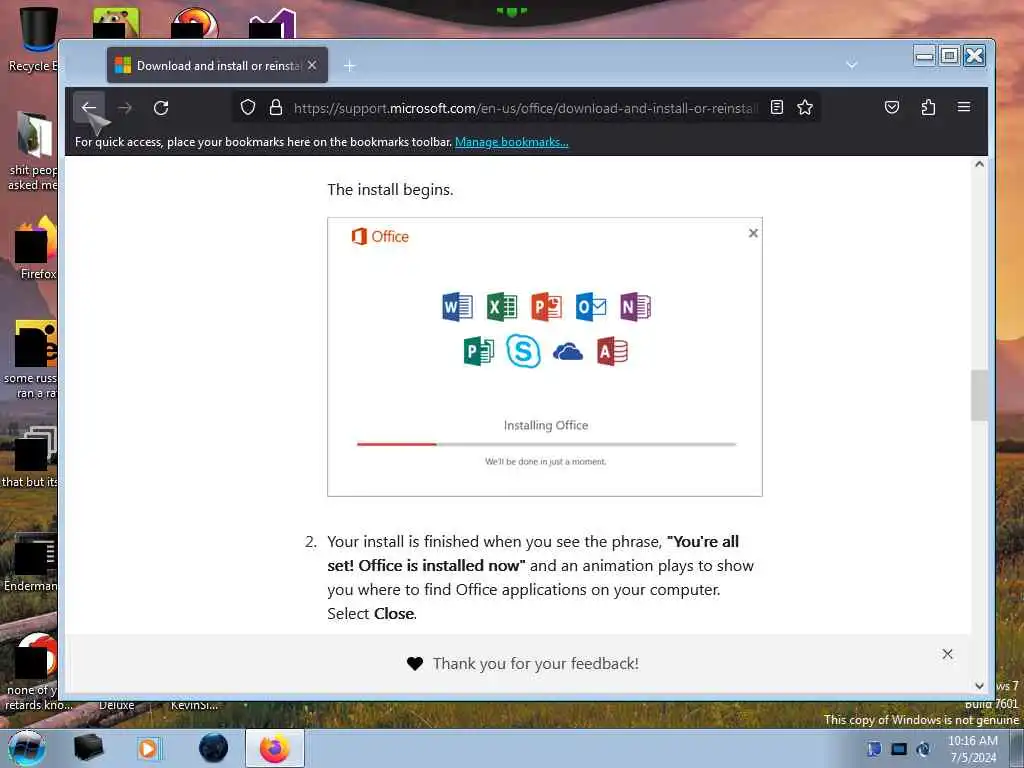The width and height of the screenshot is (1024, 768).
Task: Dismiss the Thank you for feedback banner
Action: coord(947,654)
